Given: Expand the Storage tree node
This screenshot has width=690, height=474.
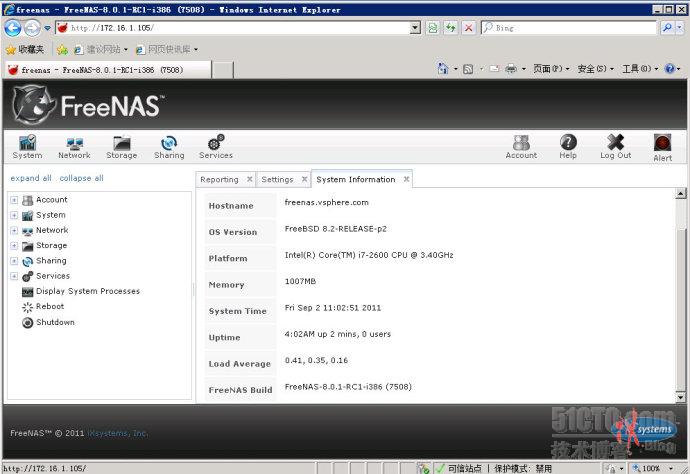Looking at the screenshot, I should [x=14, y=246].
